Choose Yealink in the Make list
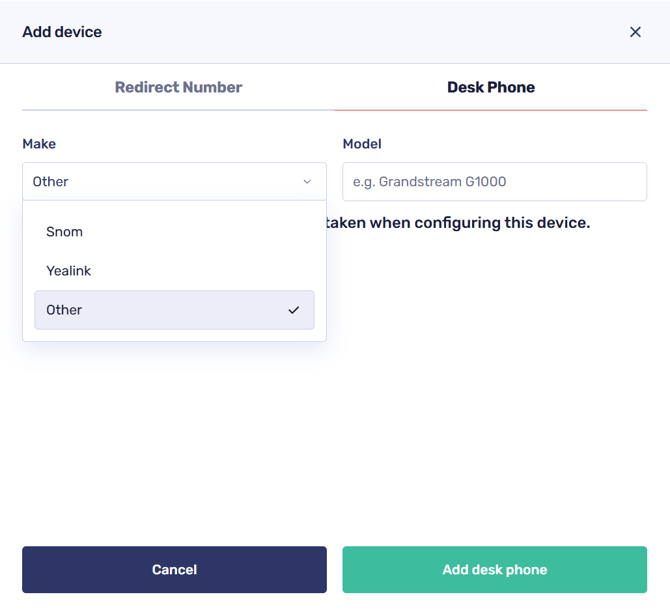 pos(69,271)
